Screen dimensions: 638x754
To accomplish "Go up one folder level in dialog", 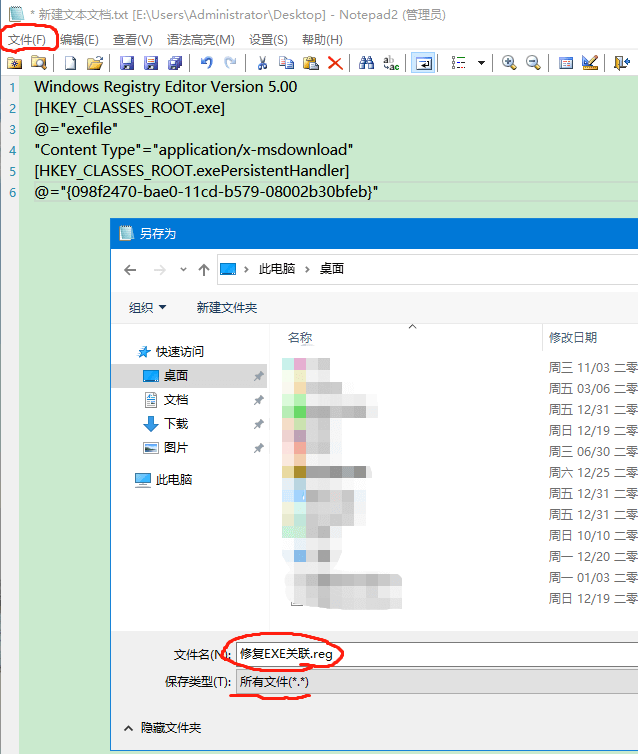I will [x=204, y=270].
